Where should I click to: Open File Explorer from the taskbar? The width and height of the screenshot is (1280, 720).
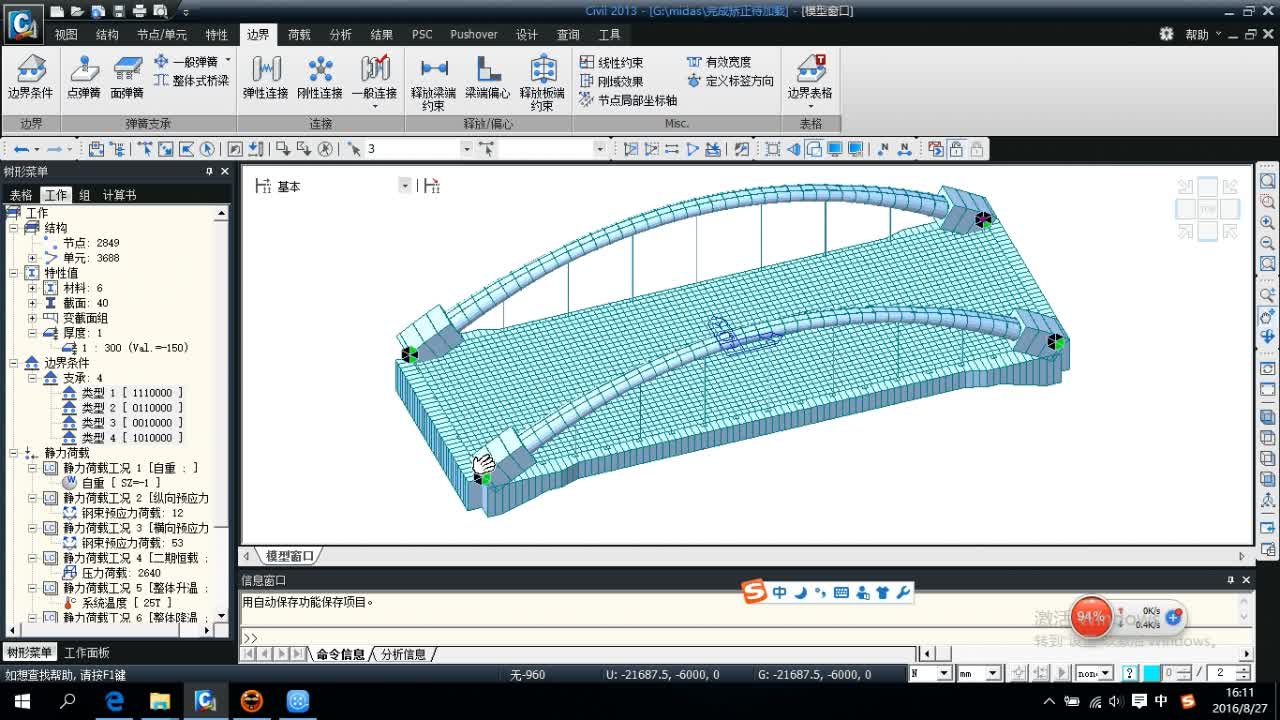click(x=160, y=701)
